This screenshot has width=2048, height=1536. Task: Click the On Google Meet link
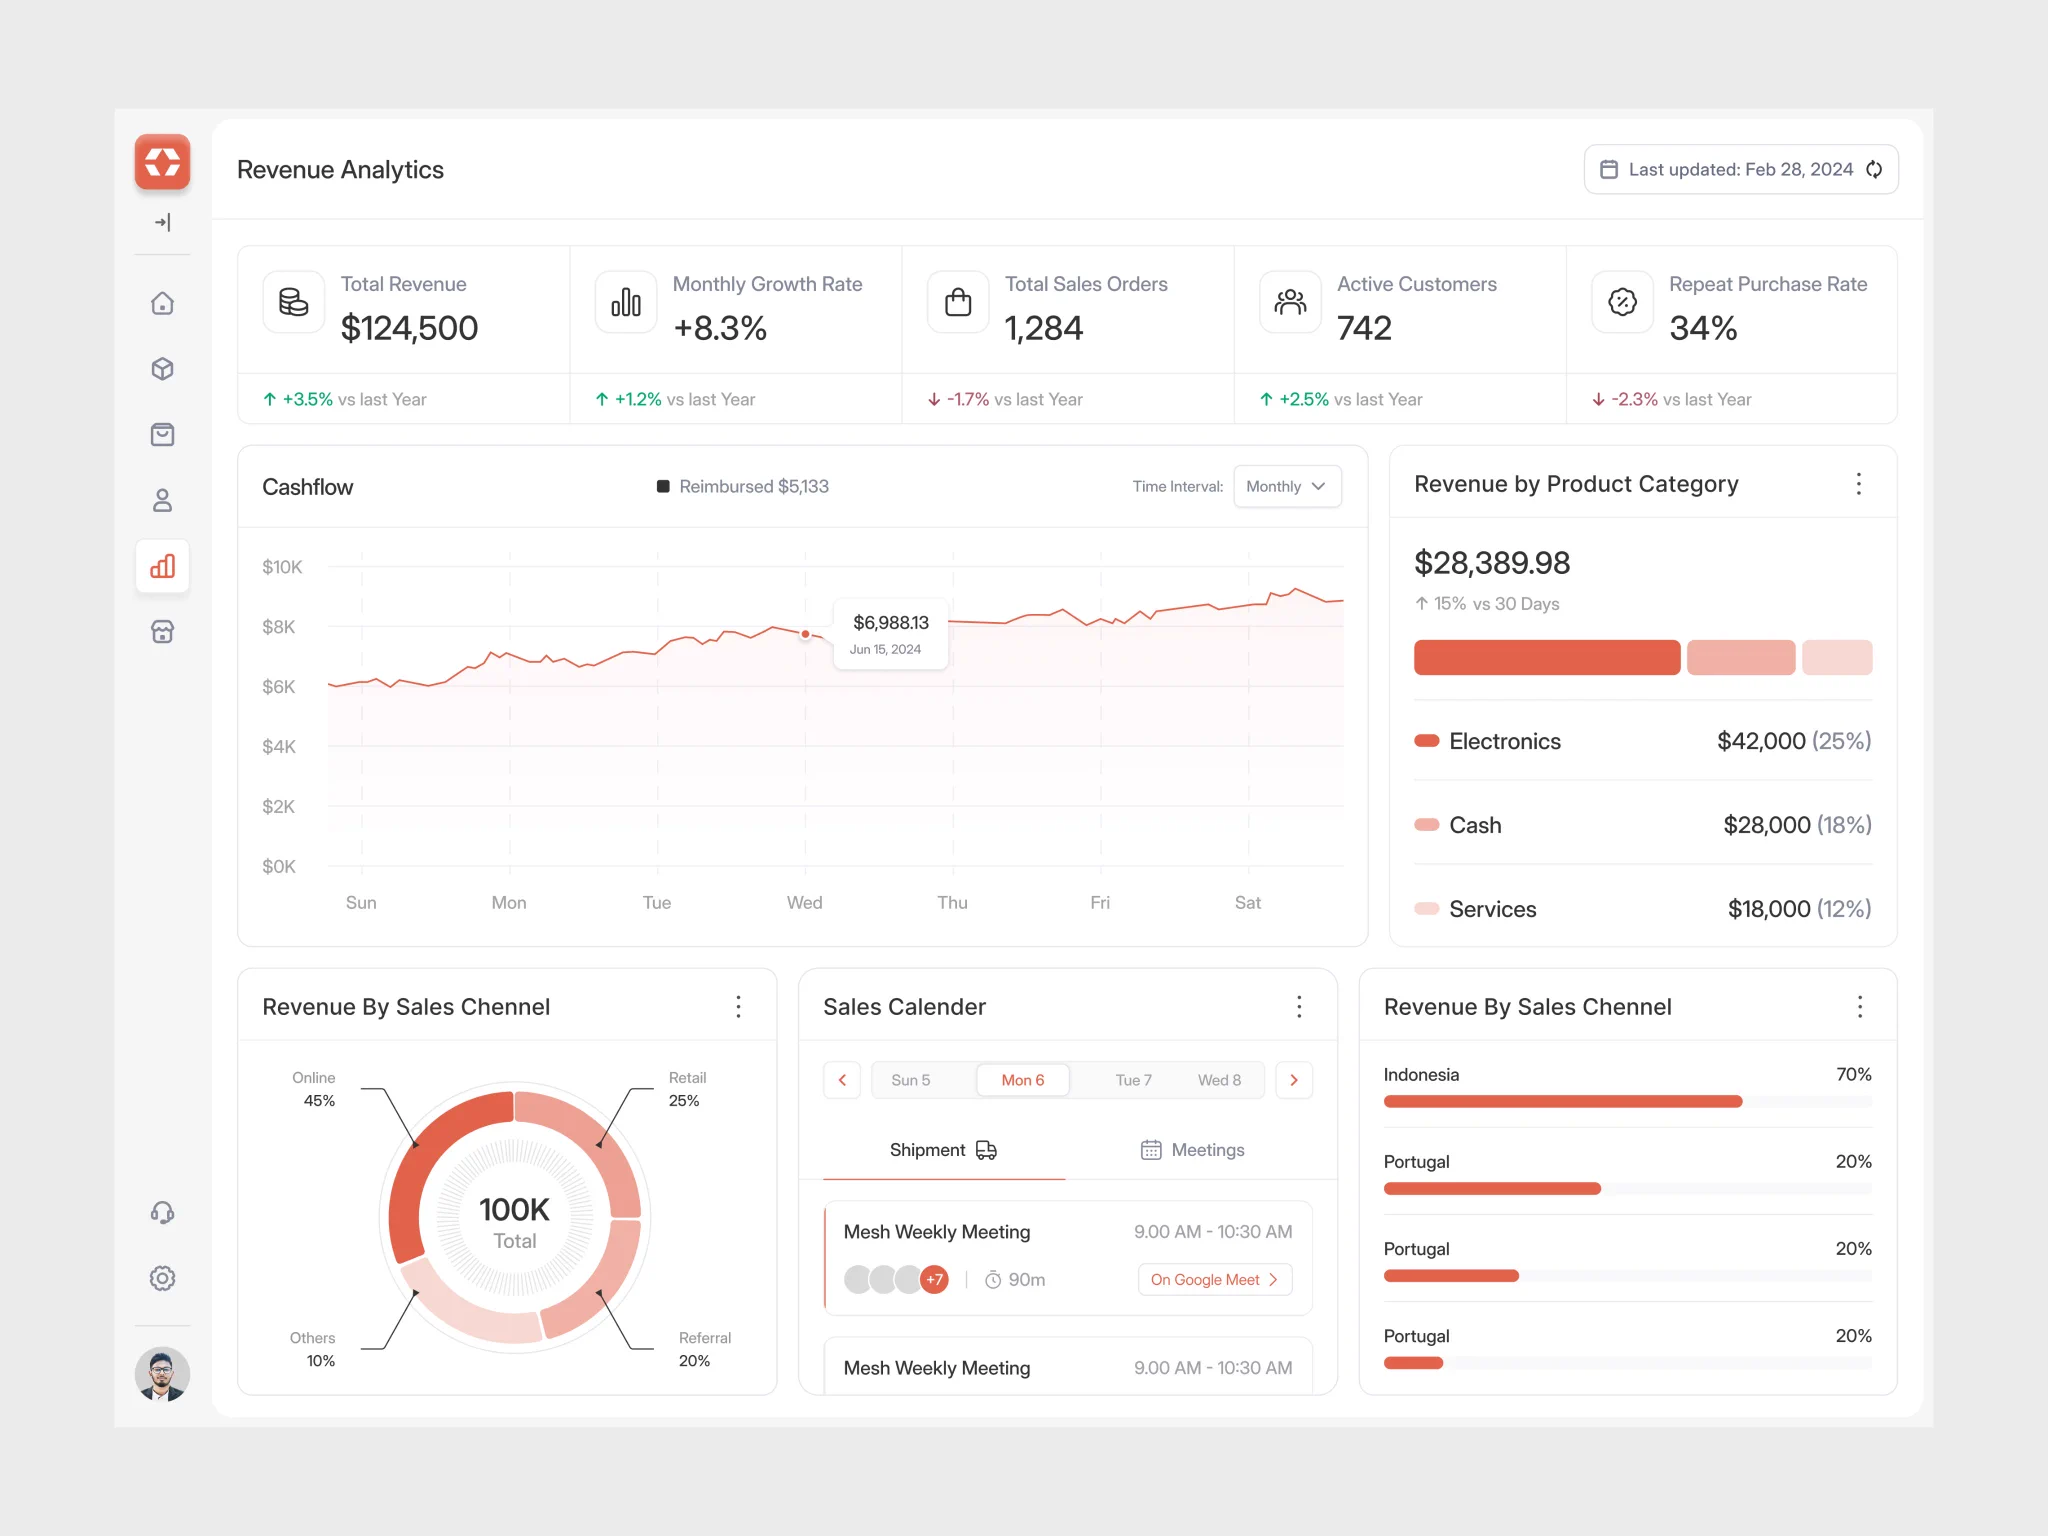coord(1215,1280)
